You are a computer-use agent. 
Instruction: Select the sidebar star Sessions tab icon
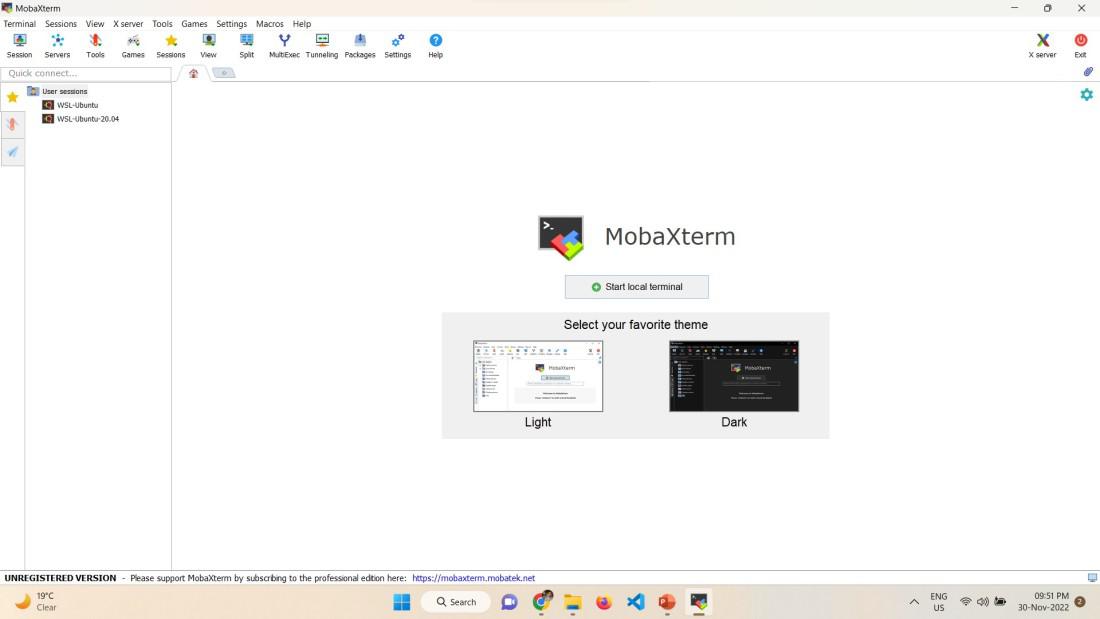click(x=13, y=97)
